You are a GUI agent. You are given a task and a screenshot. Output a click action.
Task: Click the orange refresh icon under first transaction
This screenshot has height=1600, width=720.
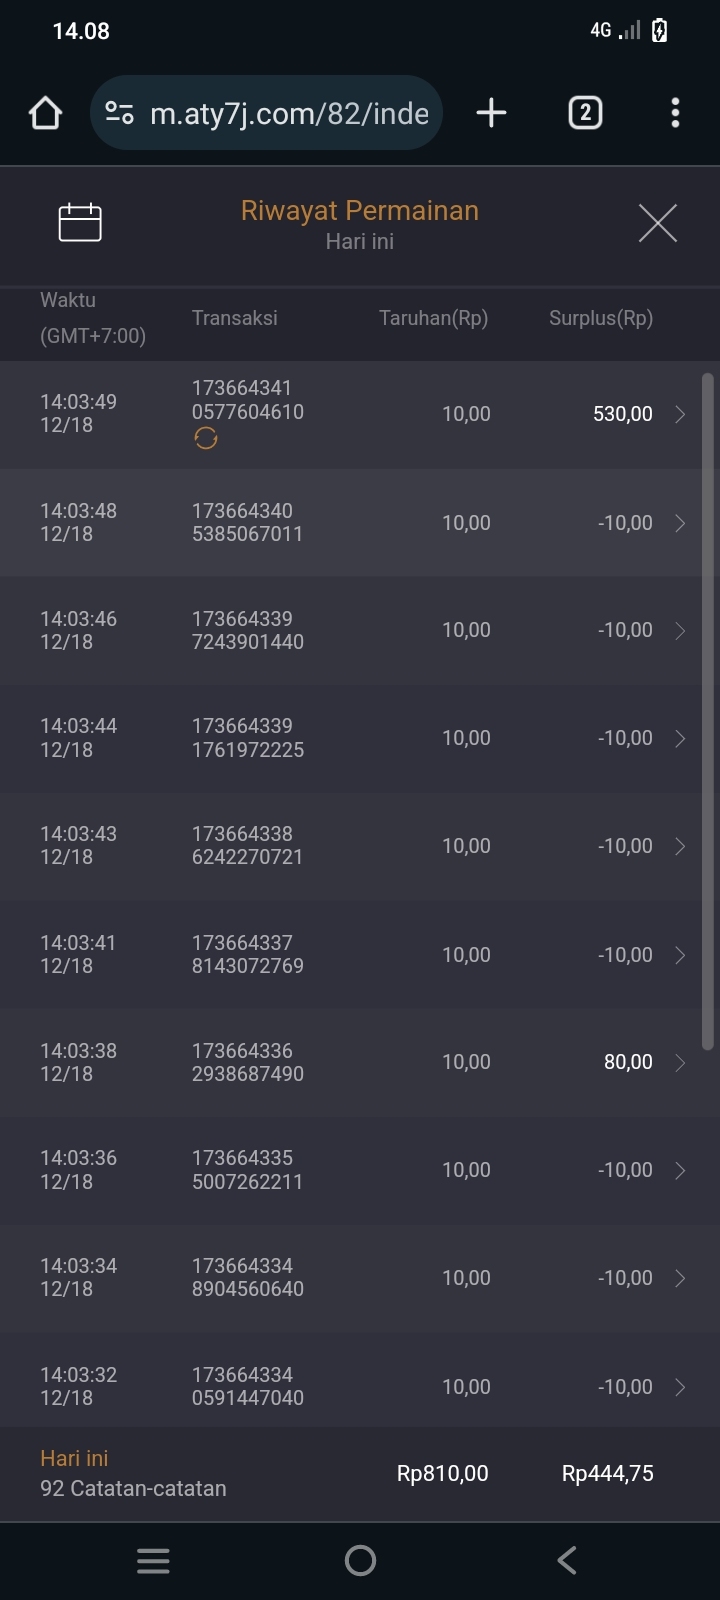pos(206,438)
